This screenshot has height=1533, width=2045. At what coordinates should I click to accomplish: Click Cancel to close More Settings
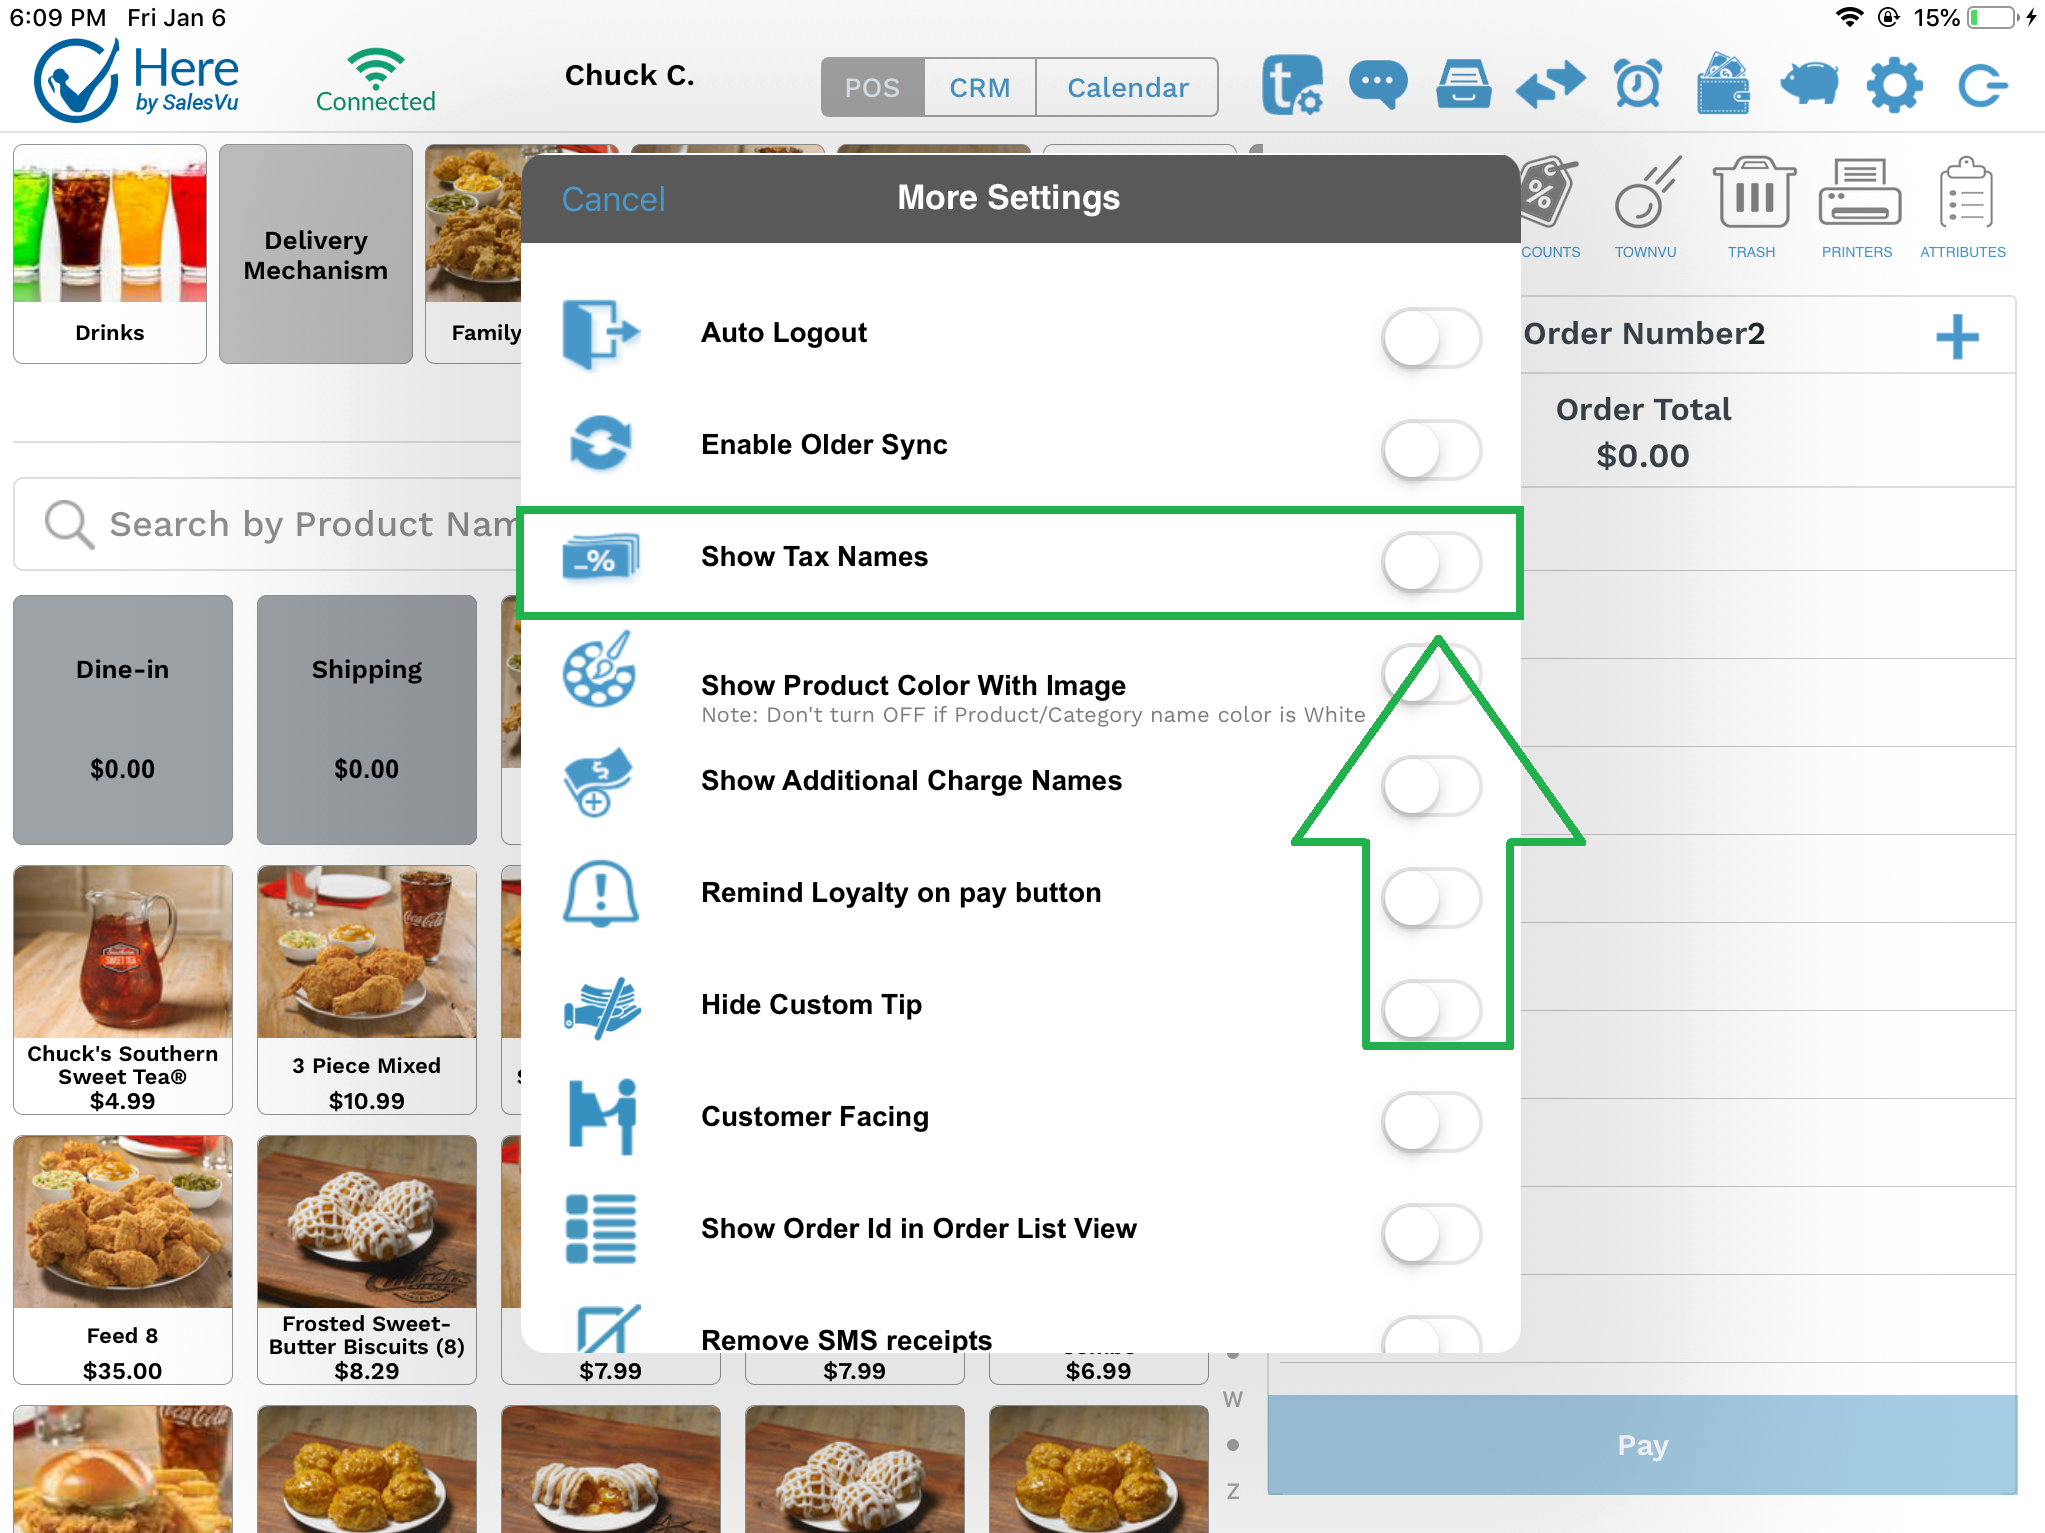click(x=612, y=198)
